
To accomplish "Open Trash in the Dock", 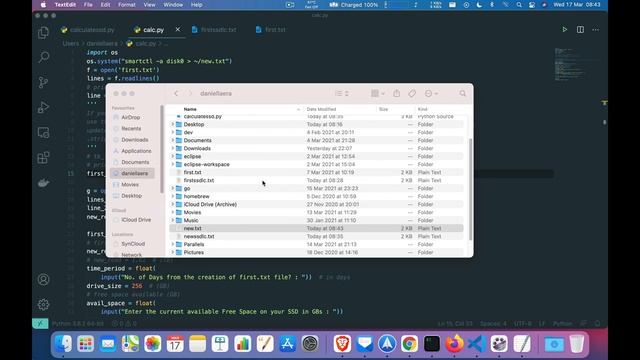I will click(x=576, y=344).
